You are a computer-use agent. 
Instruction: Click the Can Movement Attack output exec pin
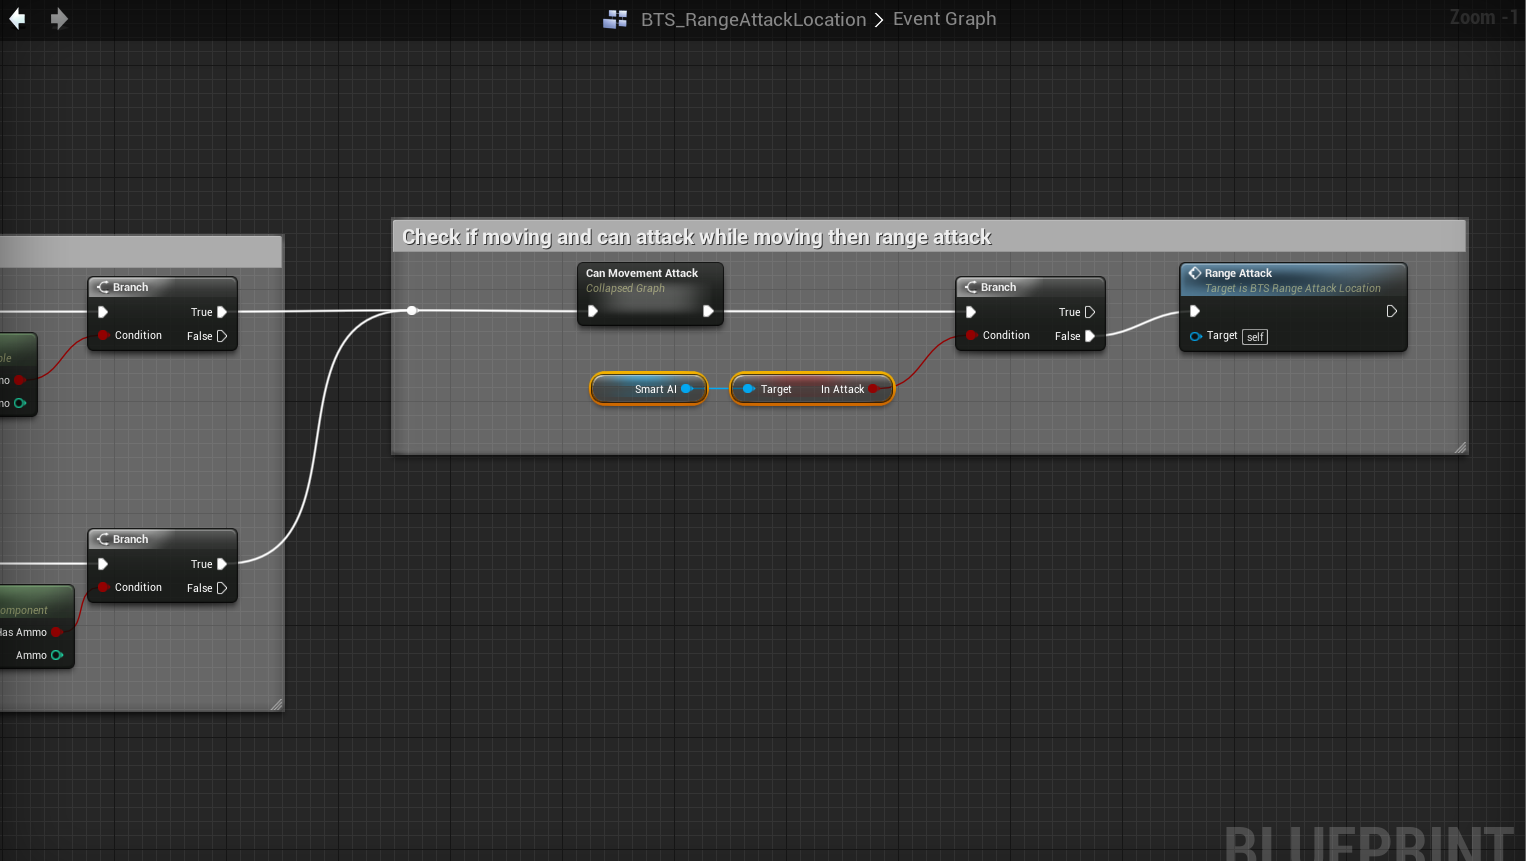(708, 312)
